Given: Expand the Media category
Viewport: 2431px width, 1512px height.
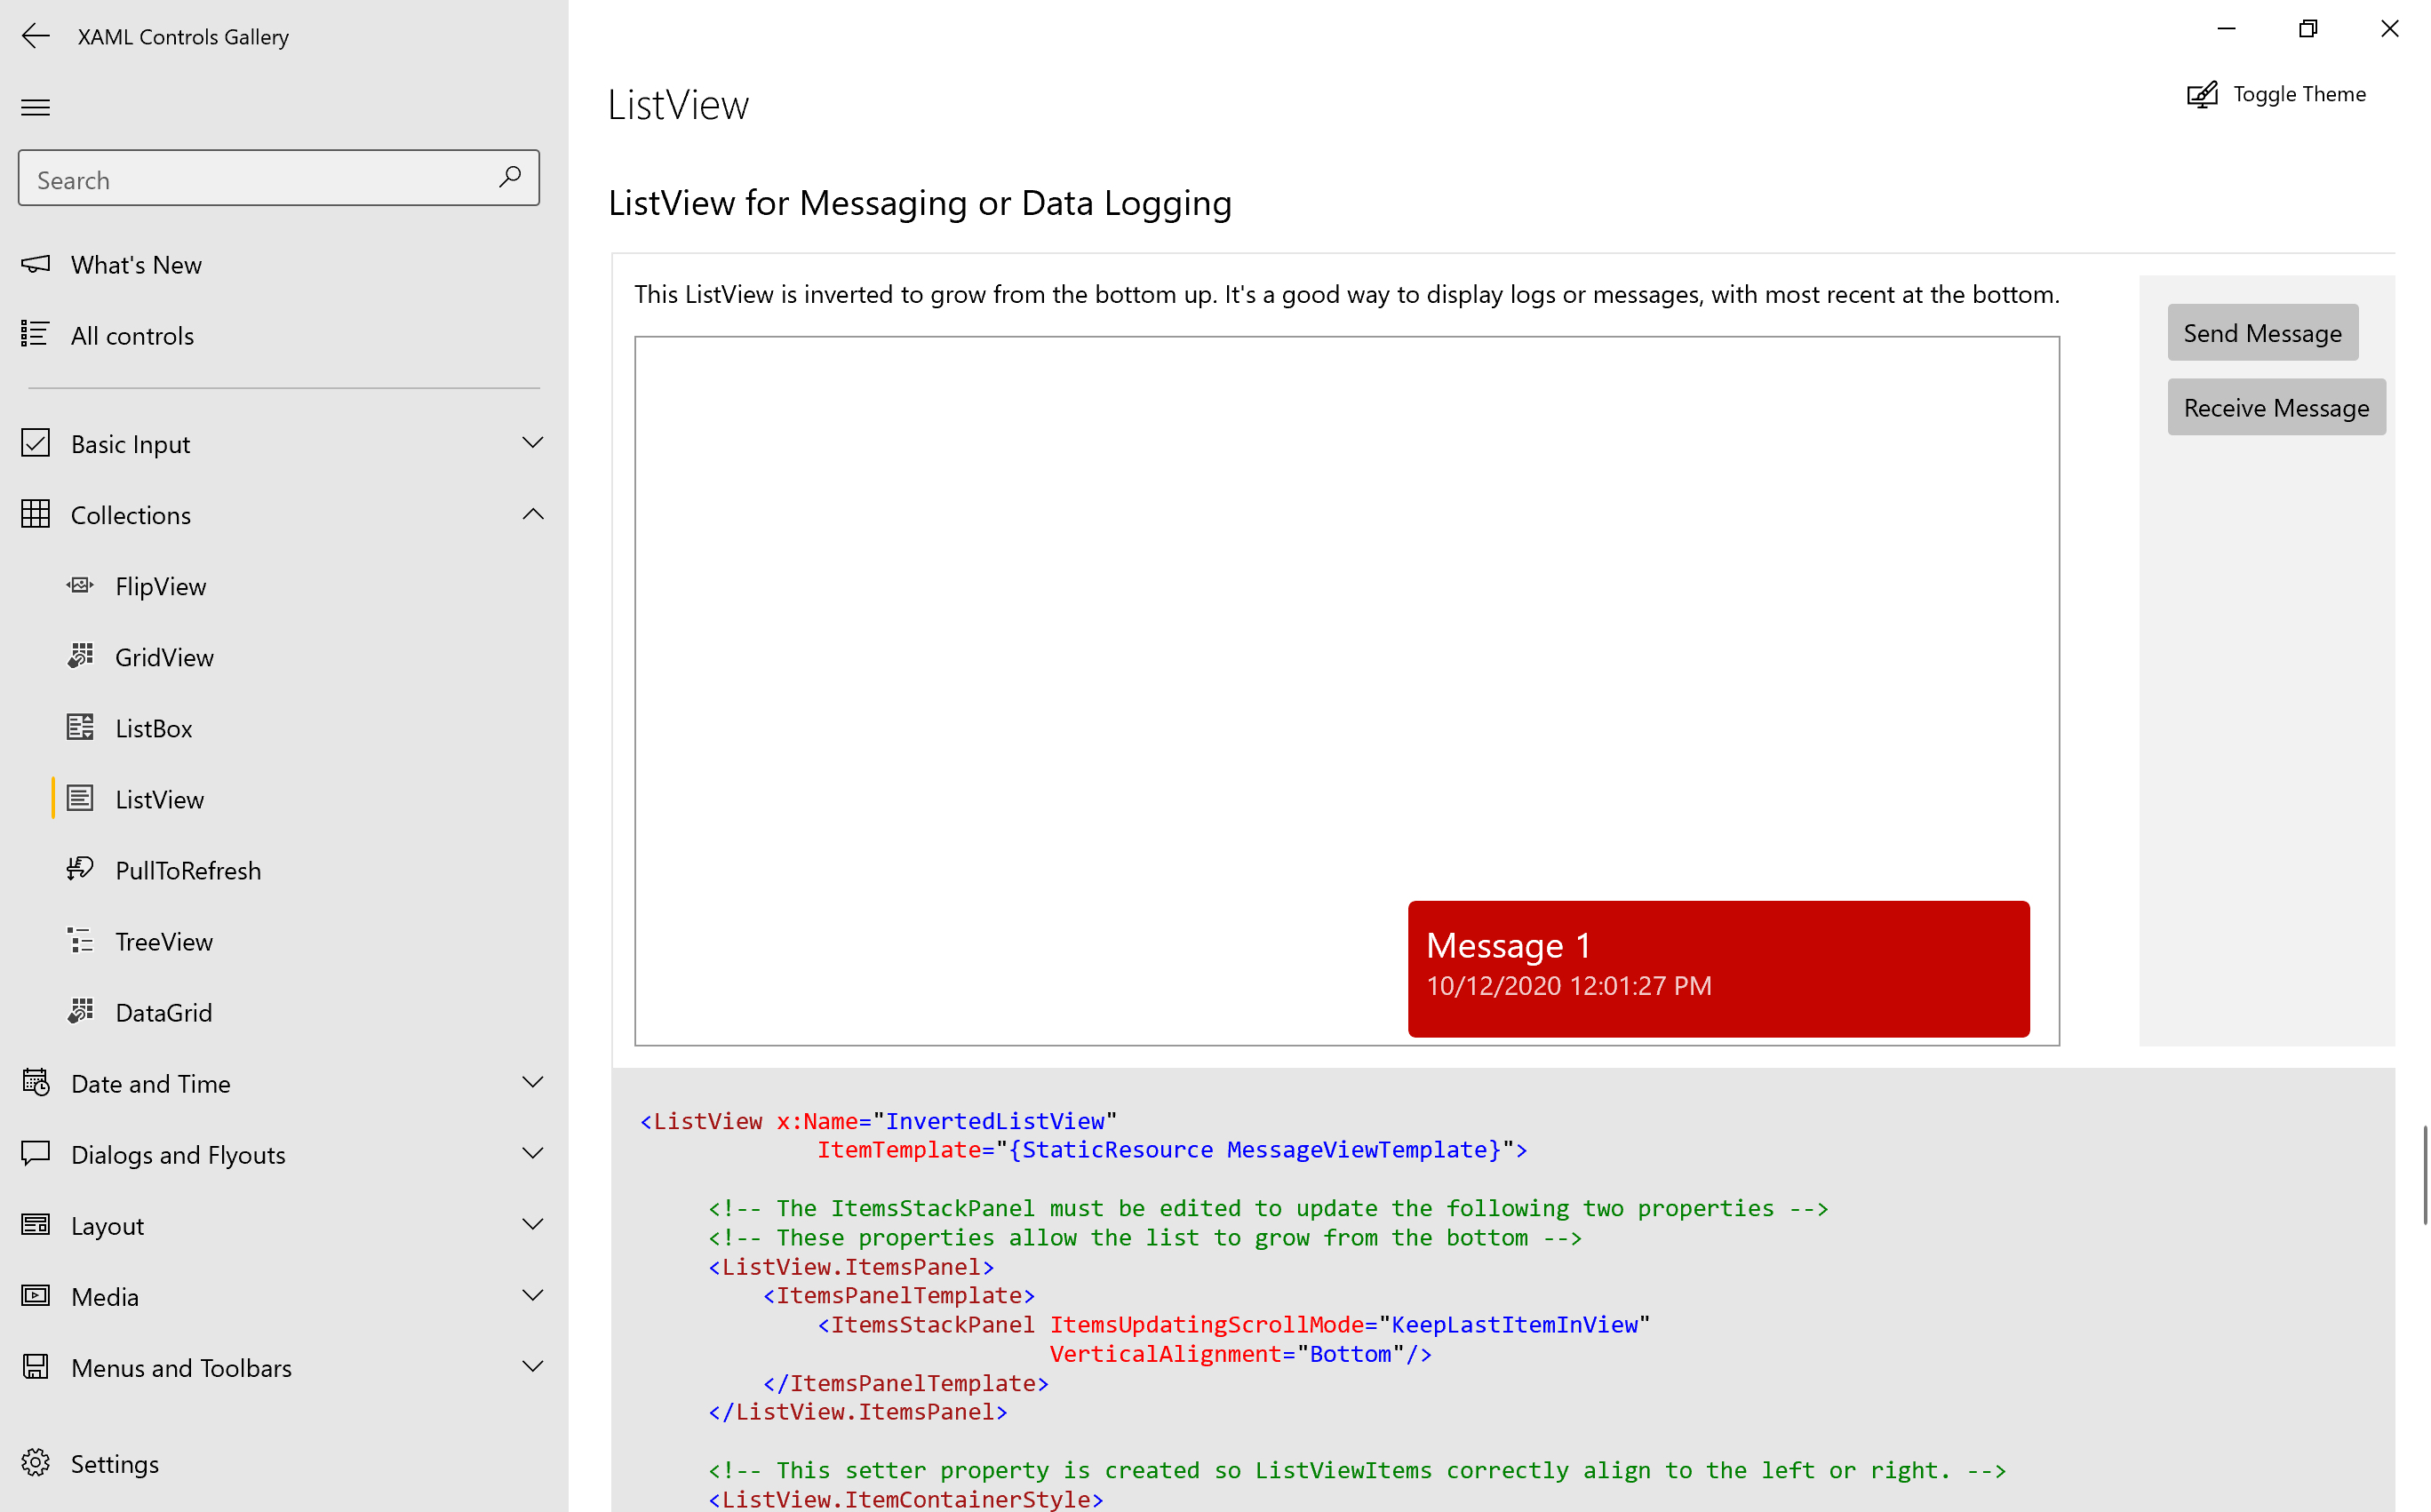Looking at the screenshot, I should pos(533,1294).
